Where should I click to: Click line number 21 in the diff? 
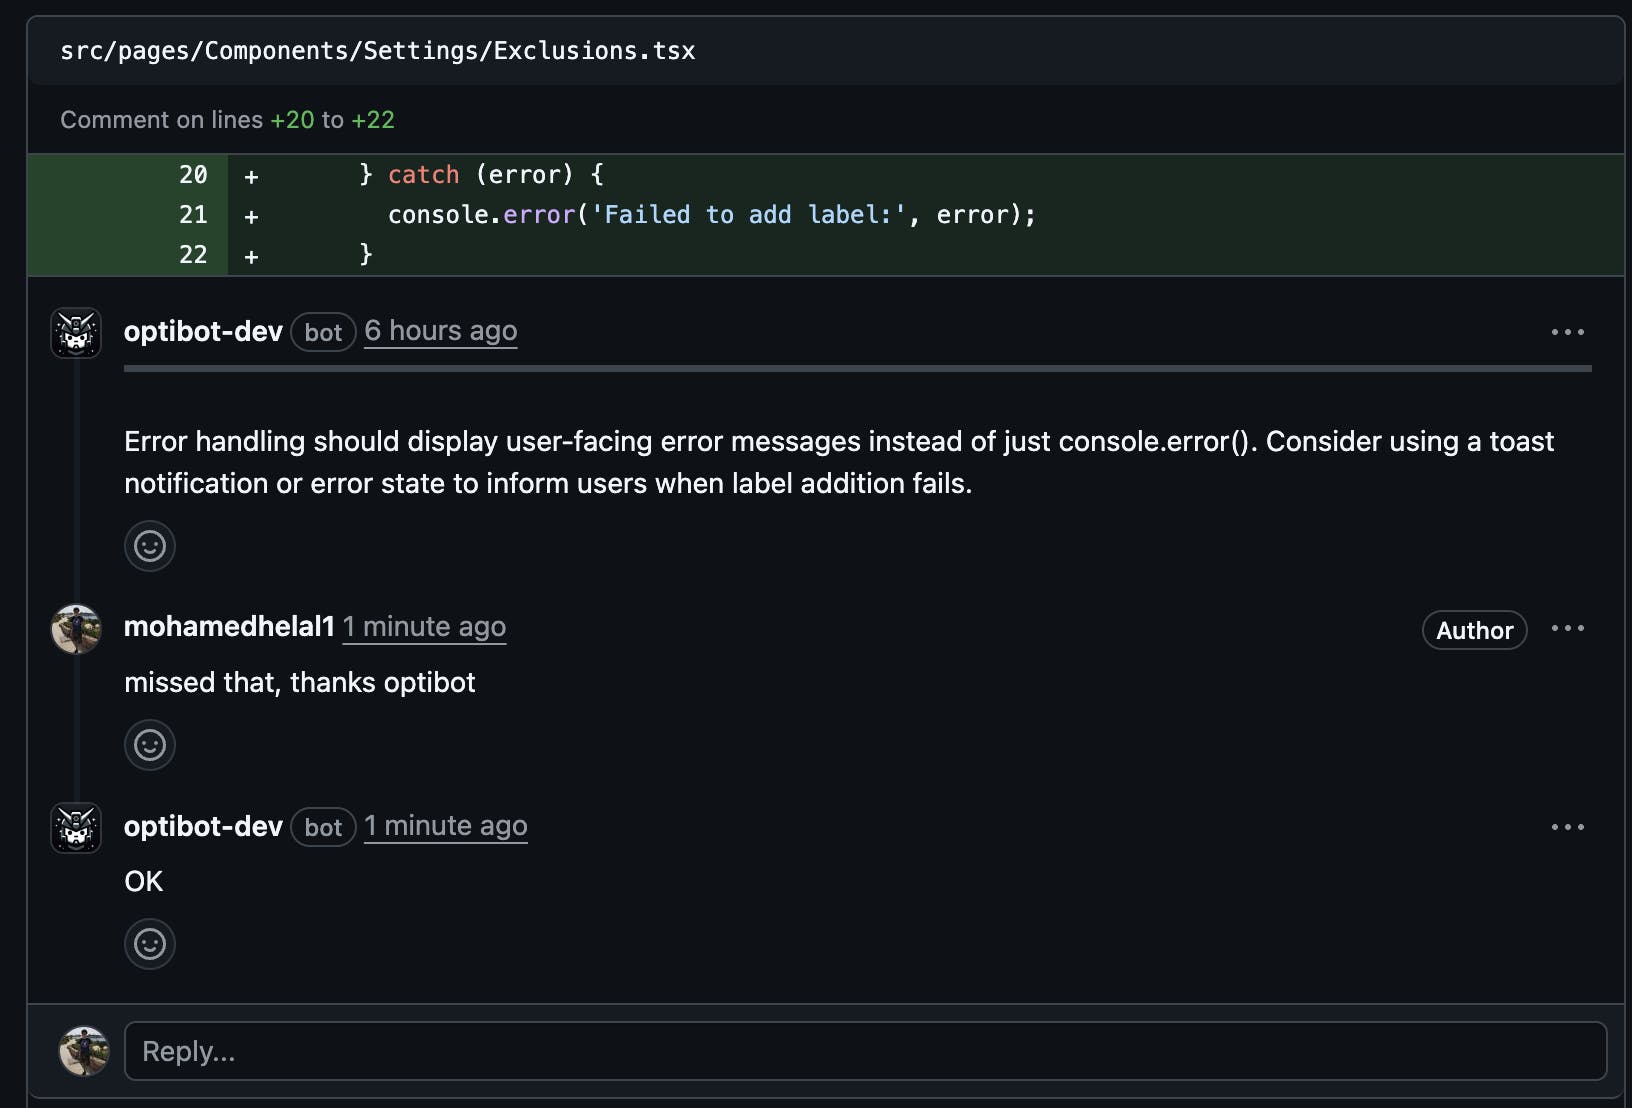tap(193, 215)
